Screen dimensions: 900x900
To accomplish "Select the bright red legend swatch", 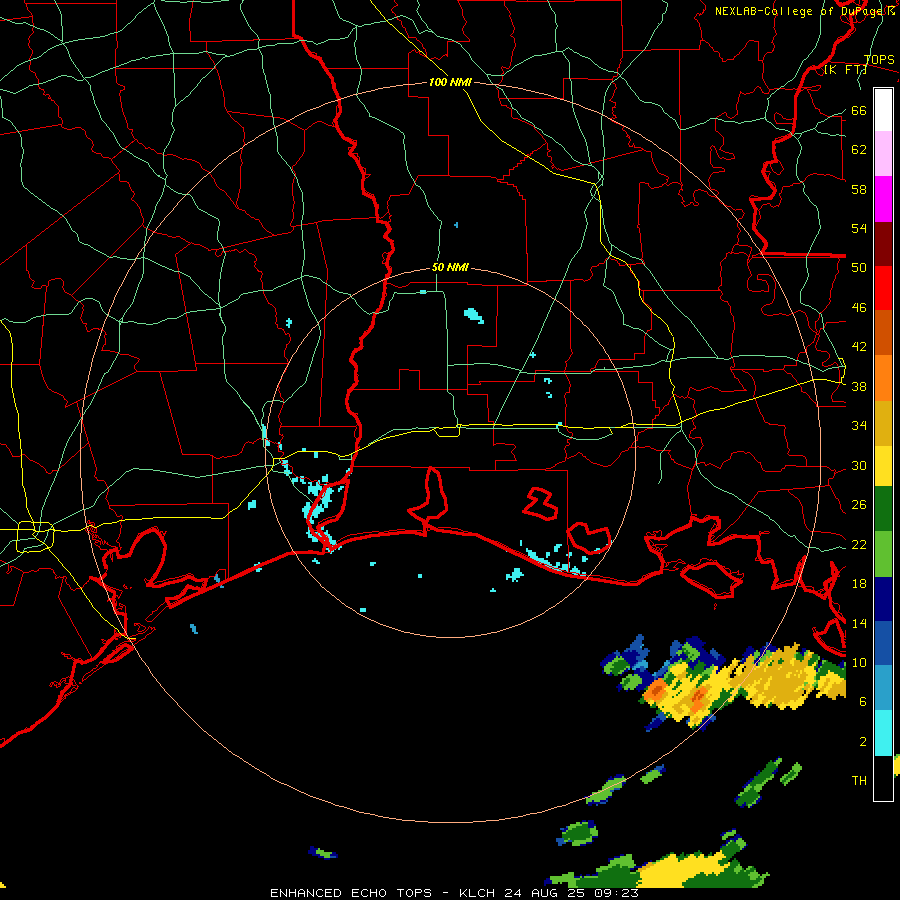I will coord(883,288).
